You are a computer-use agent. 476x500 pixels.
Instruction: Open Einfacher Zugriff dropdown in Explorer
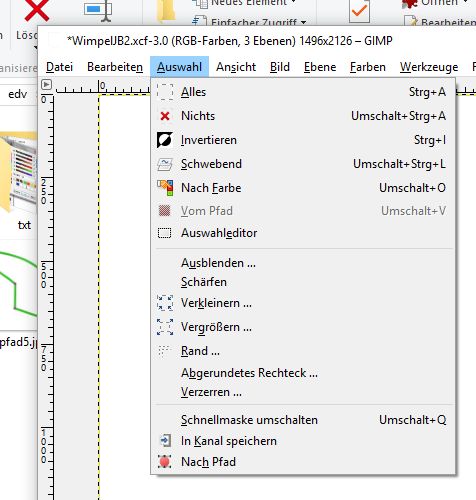[x=249, y=22]
